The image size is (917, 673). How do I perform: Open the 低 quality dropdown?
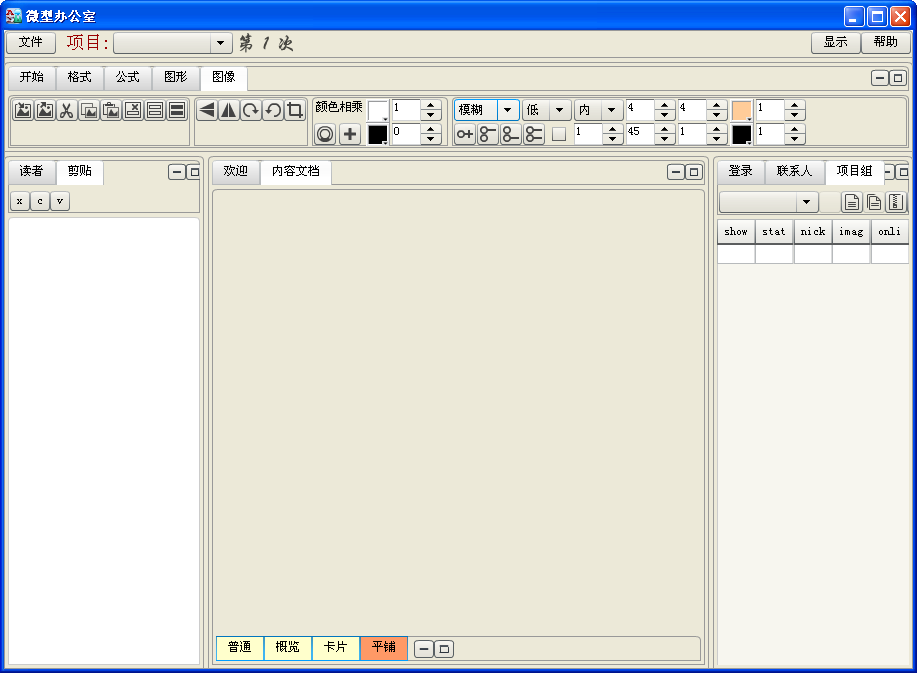point(560,110)
